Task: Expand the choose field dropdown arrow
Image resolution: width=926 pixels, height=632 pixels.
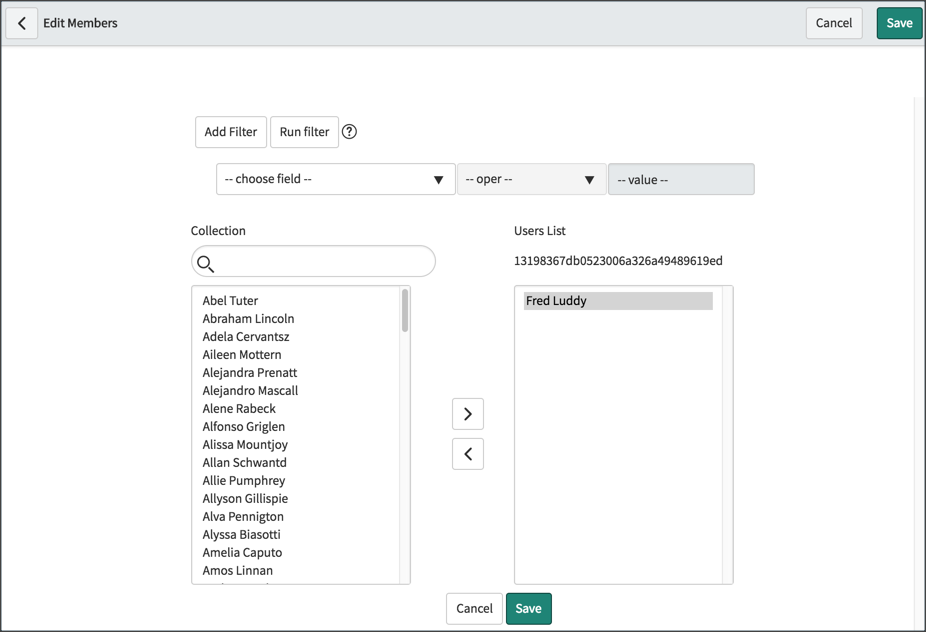Action: (x=438, y=179)
